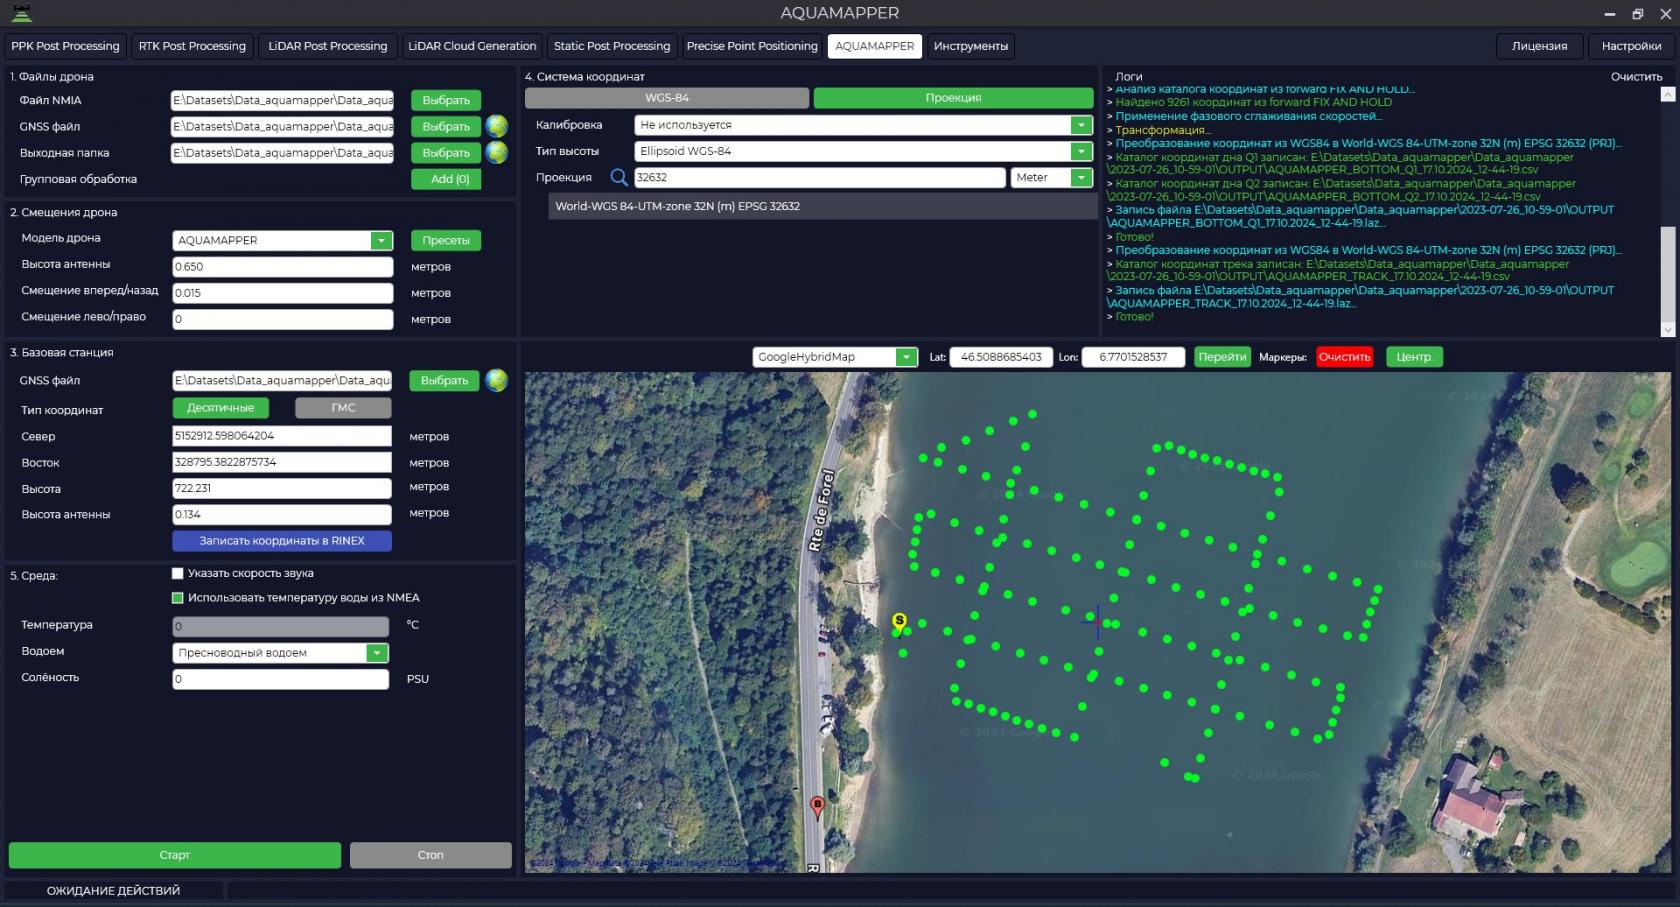This screenshot has height=907, width=1680.
Task: Check Указать скорость звука checkbox
Action: click(x=178, y=573)
